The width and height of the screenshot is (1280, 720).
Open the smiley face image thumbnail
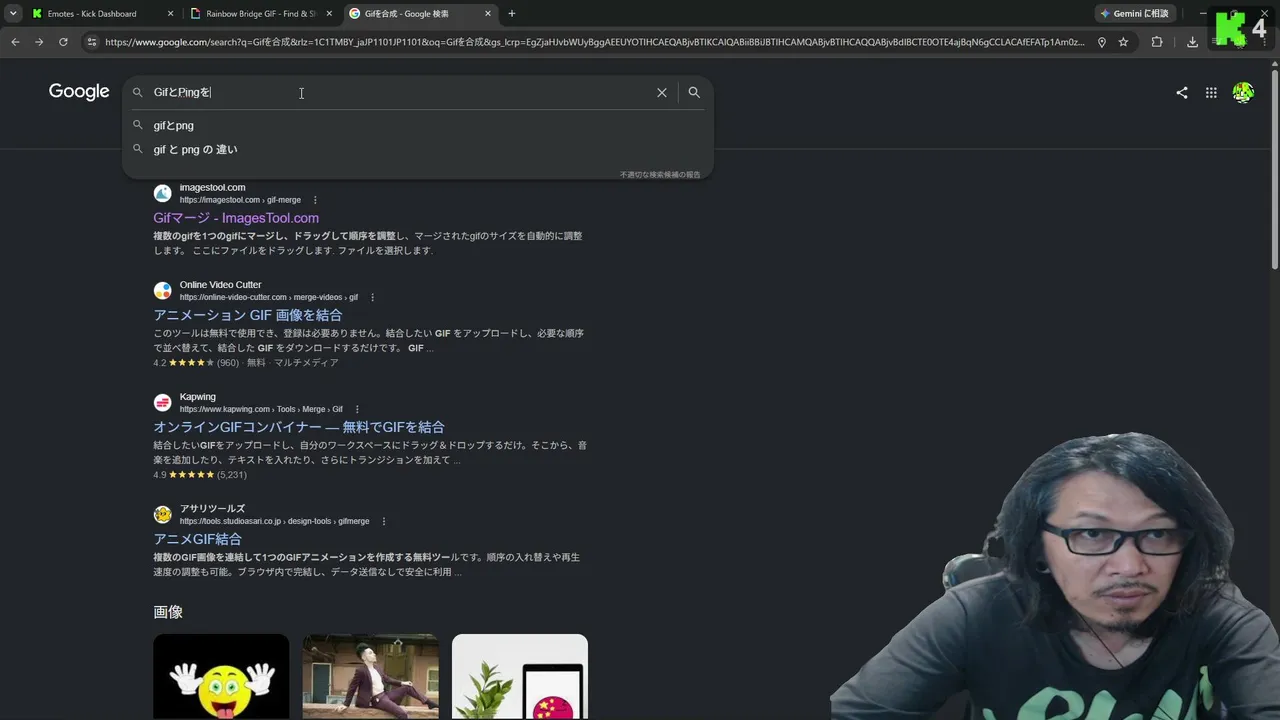tap(221, 676)
